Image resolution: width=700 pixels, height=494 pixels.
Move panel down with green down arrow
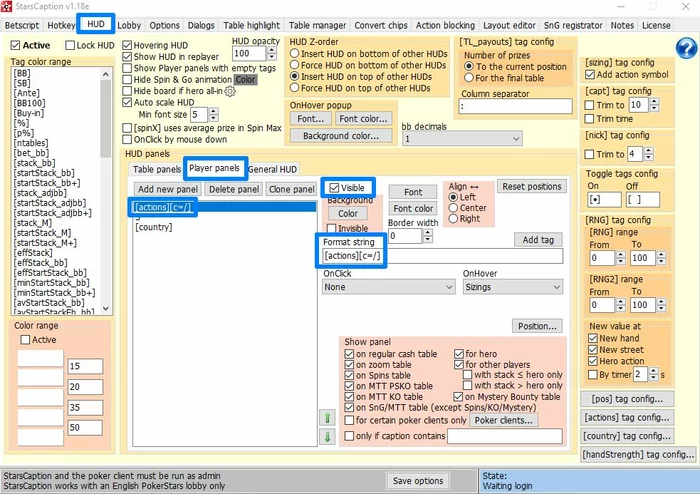click(327, 436)
